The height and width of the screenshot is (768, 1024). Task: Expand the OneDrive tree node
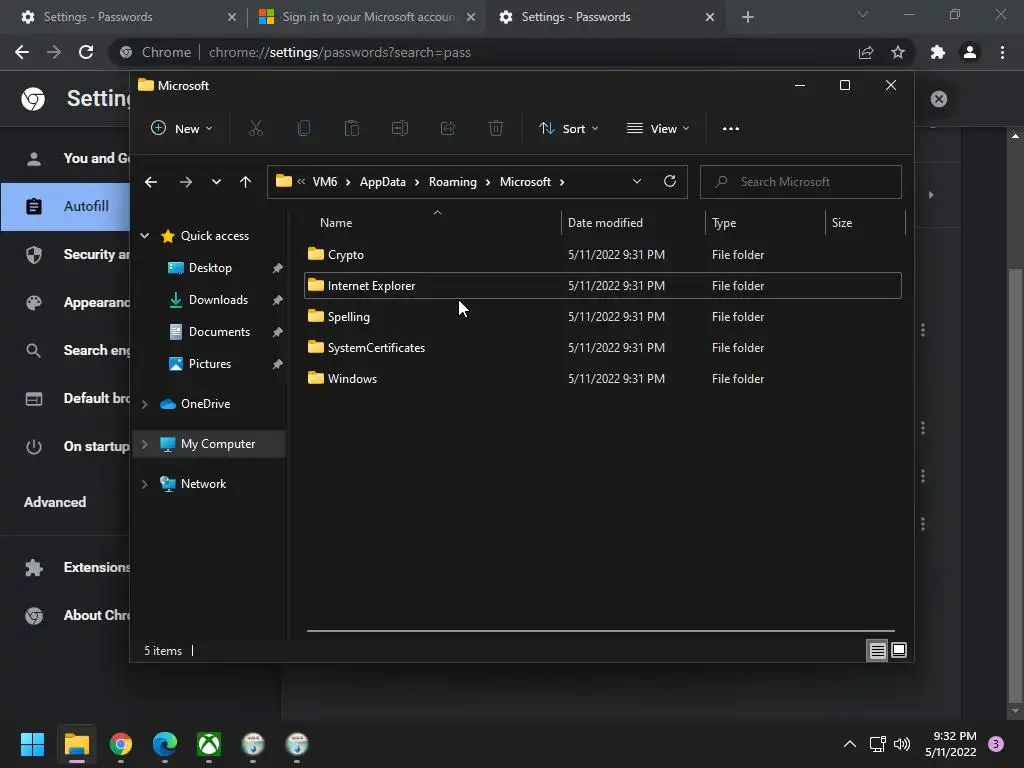pyautogui.click(x=144, y=404)
